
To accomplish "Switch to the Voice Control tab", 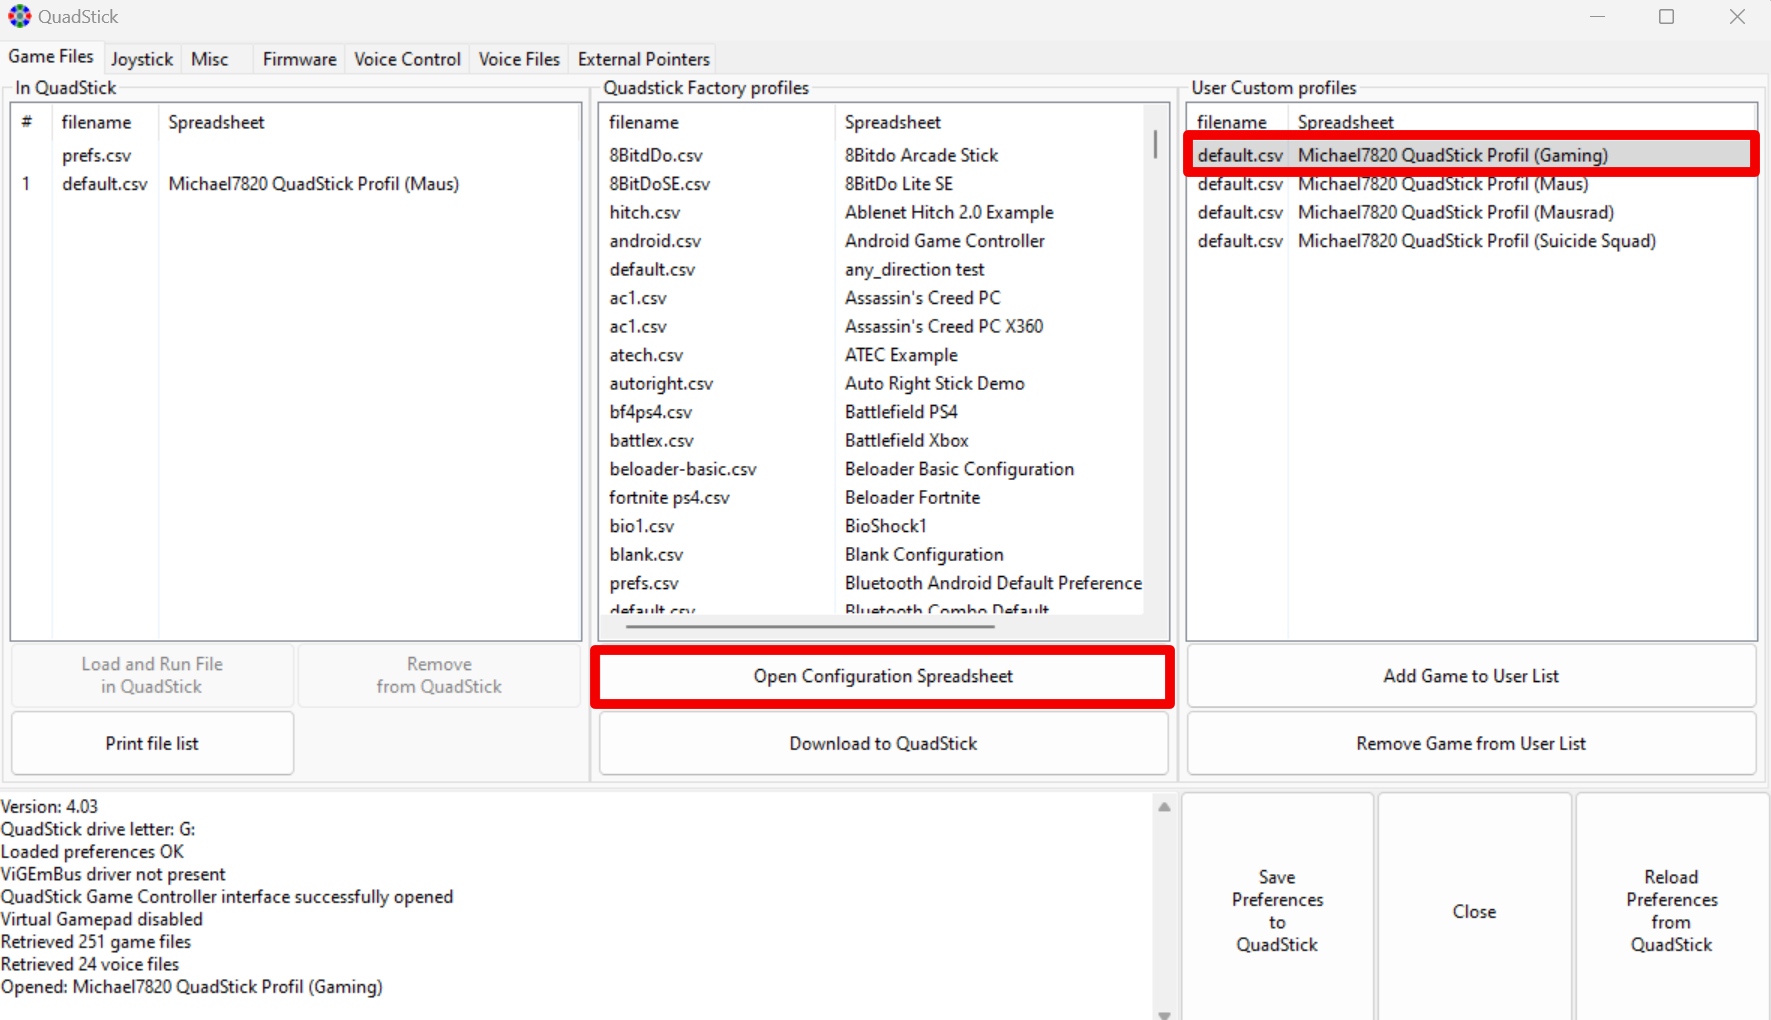I will (408, 59).
